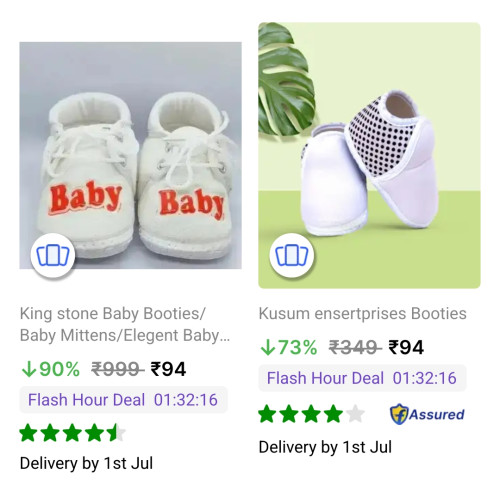
Task: Click green down arrow beside 90% discount
Action: tap(28, 369)
